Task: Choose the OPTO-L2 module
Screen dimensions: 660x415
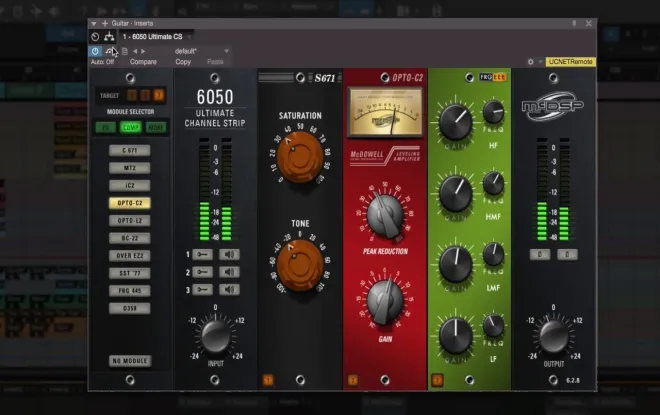Action: pos(130,221)
